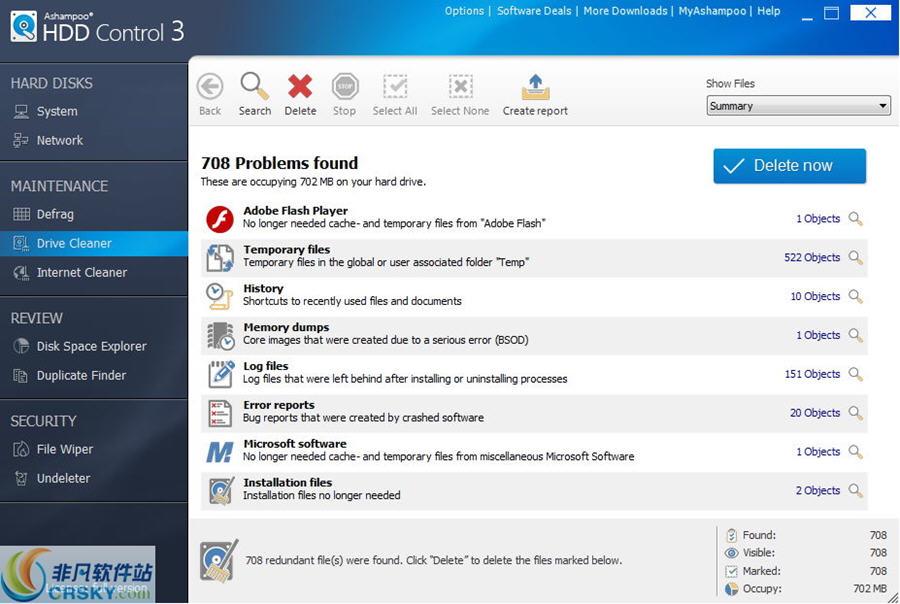The height and width of the screenshot is (604, 900).
Task: Open the Options menu at the top
Action: (x=463, y=11)
